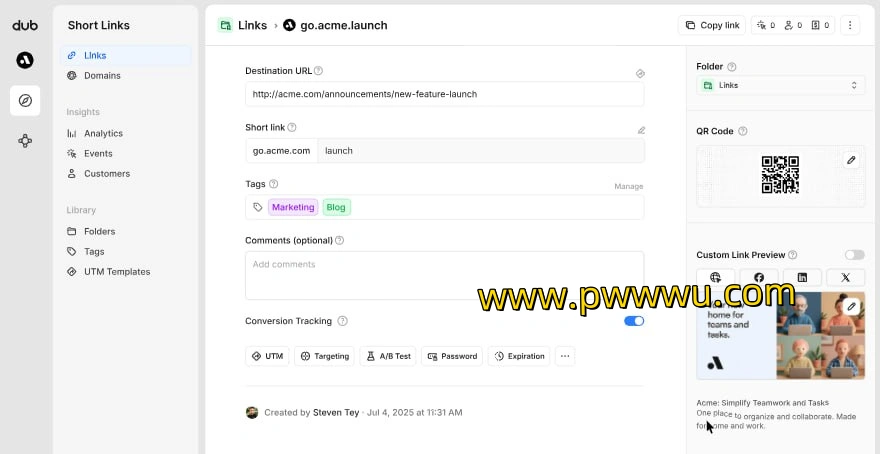Open the Folder dropdown showing Links

pos(781,85)
